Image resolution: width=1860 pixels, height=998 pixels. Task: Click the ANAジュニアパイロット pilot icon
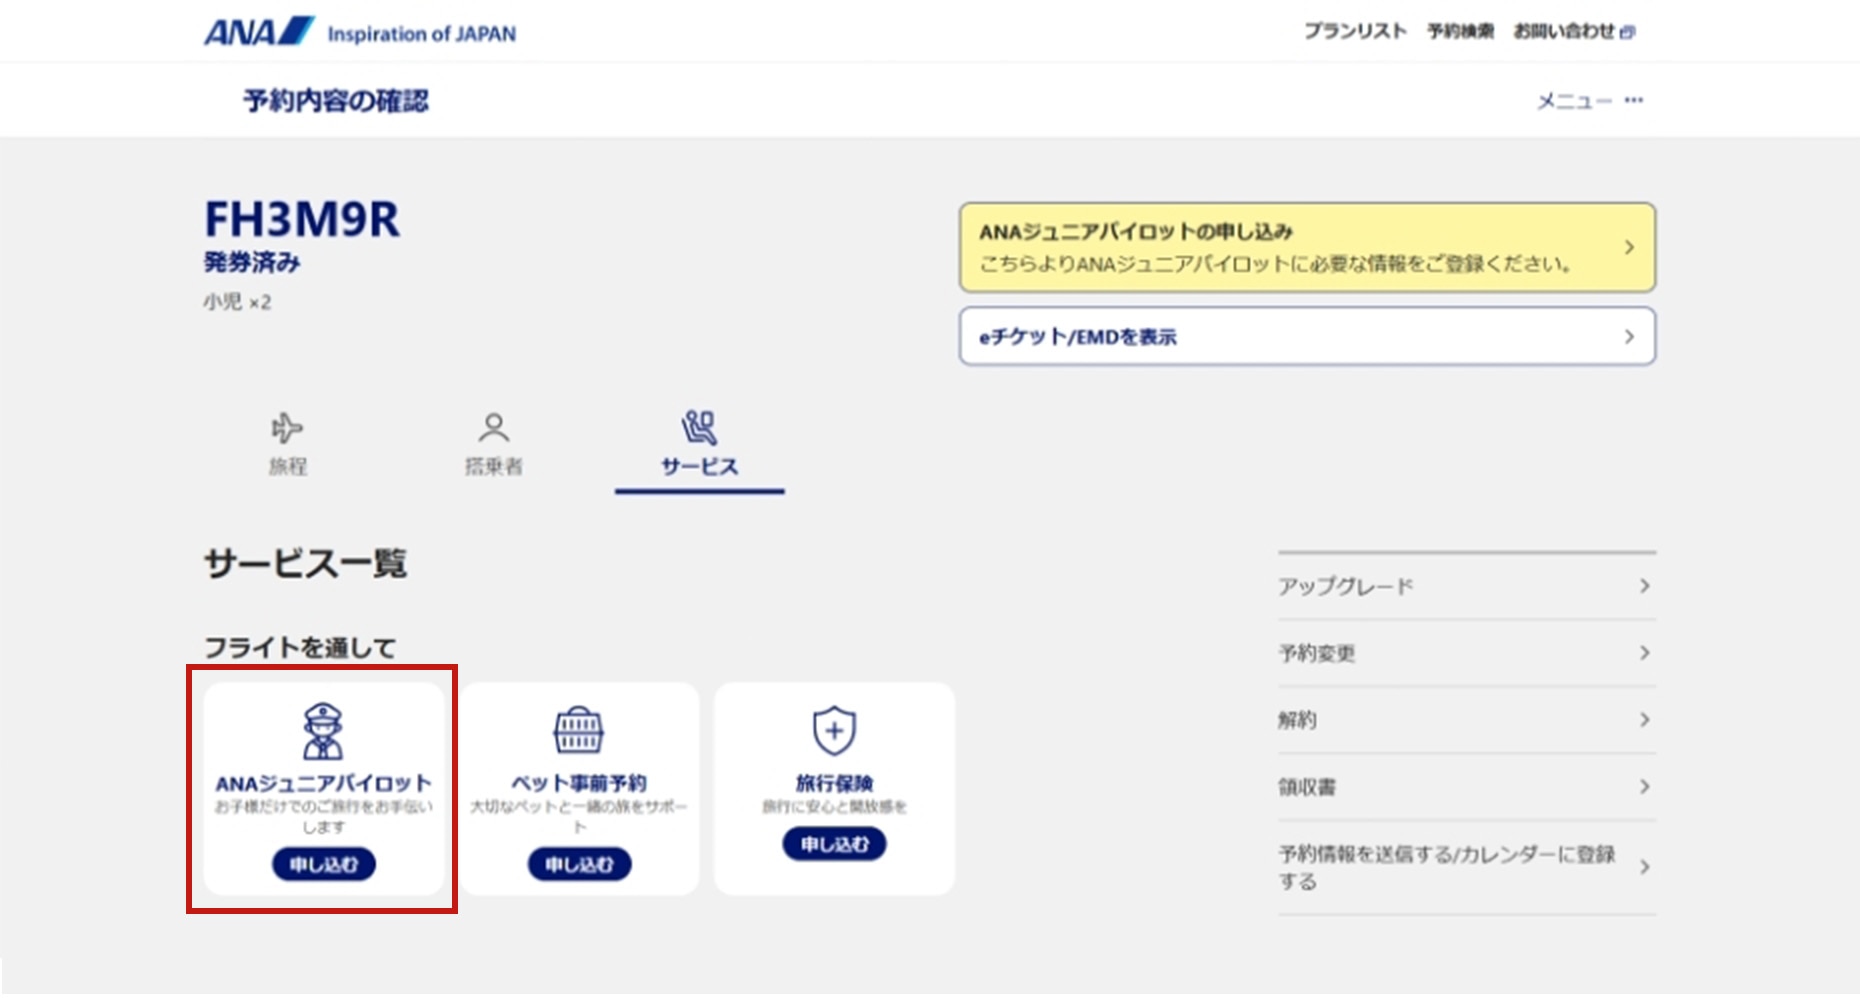coord(322,731)
